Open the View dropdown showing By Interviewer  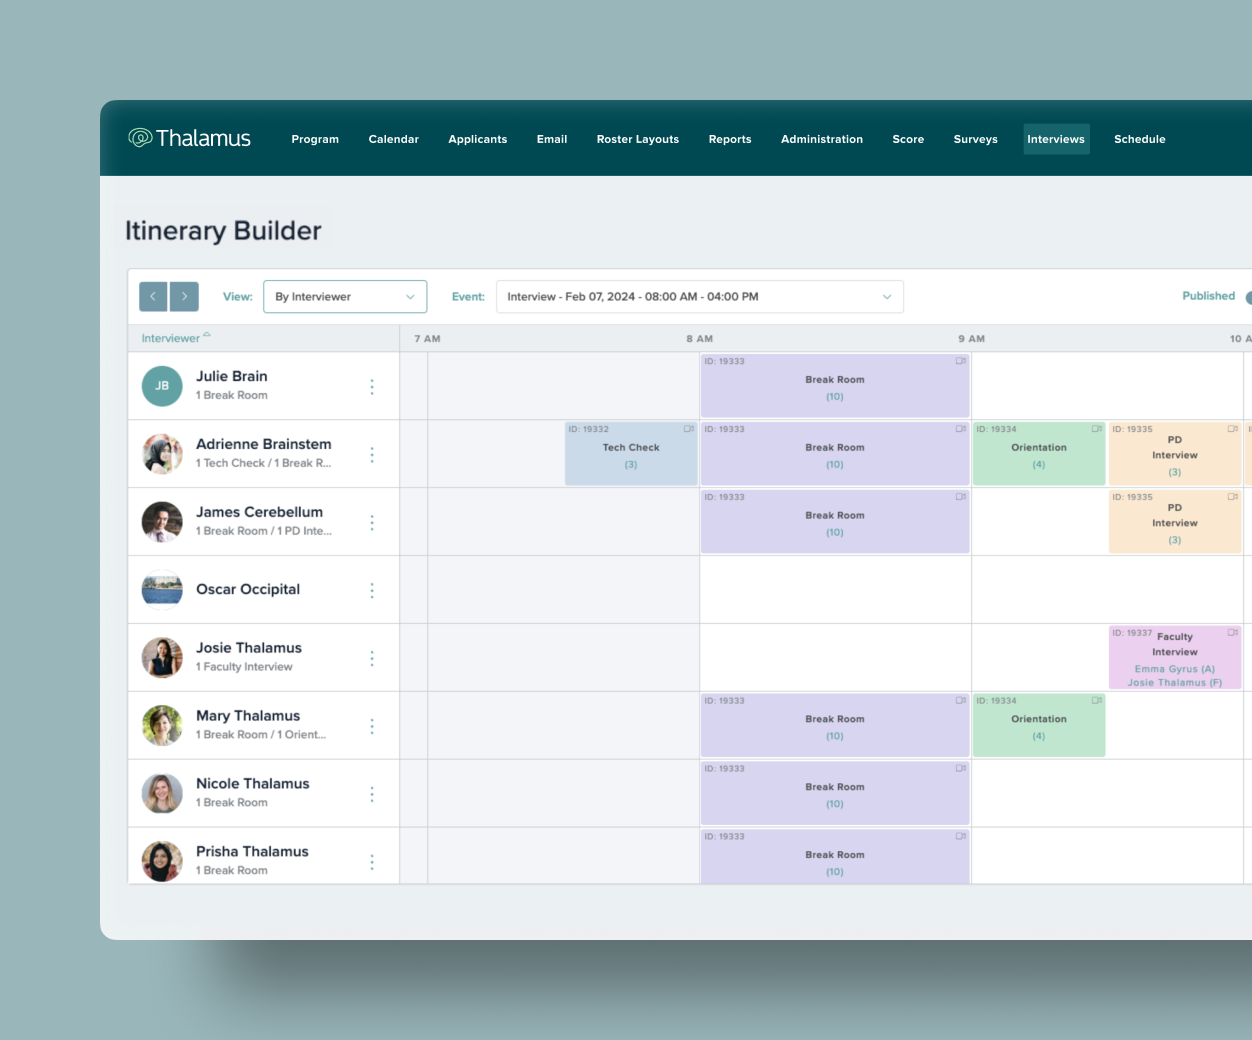click(x=345, y=296)
